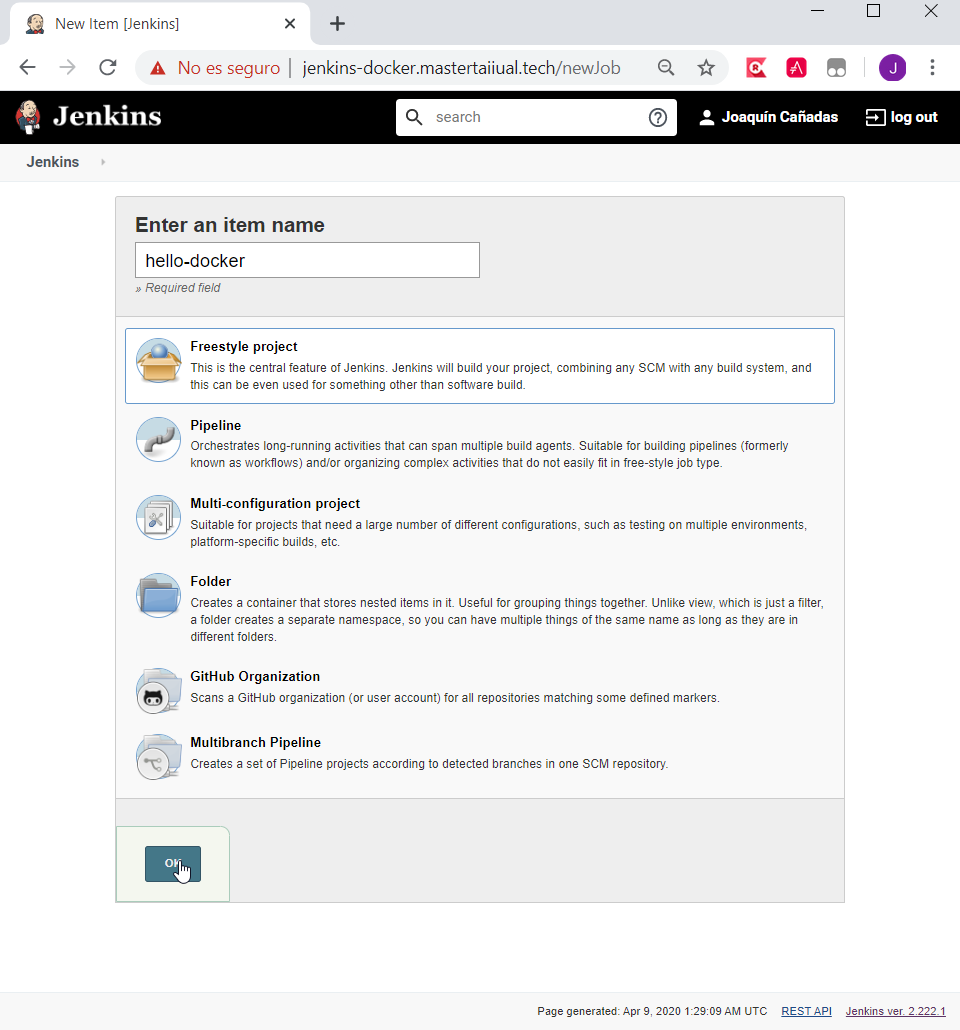Expand the breadcrumb chevron after Jenkins

pyautogui.click(x=102, y=162)
